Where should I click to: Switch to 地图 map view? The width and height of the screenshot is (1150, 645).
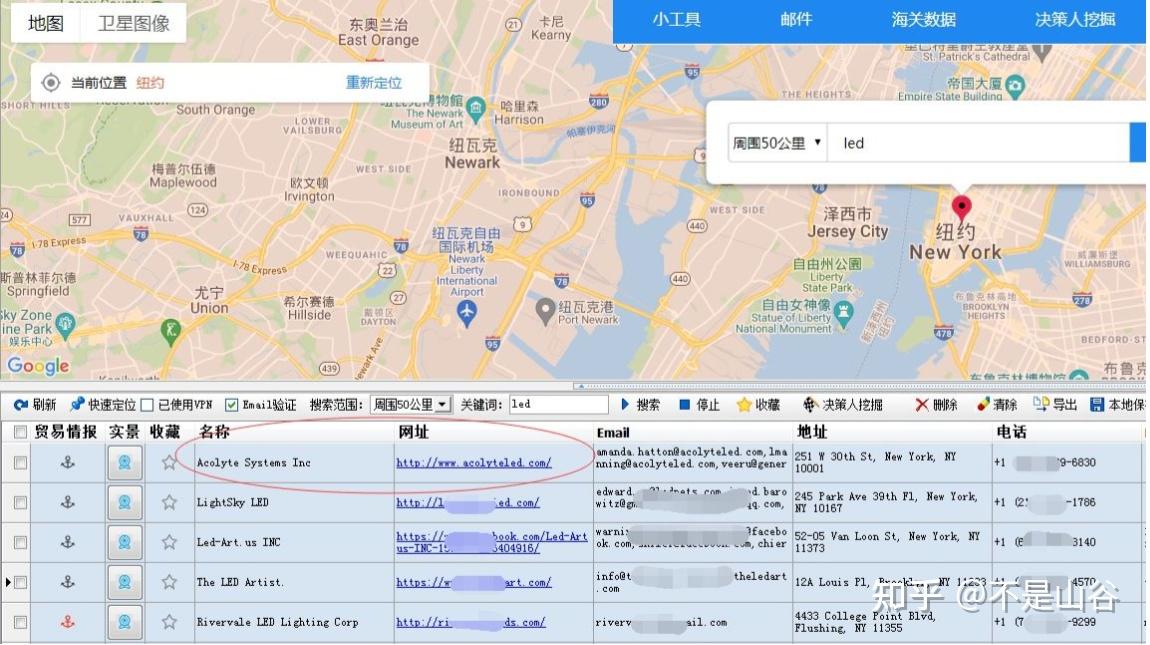pos(45,23)
